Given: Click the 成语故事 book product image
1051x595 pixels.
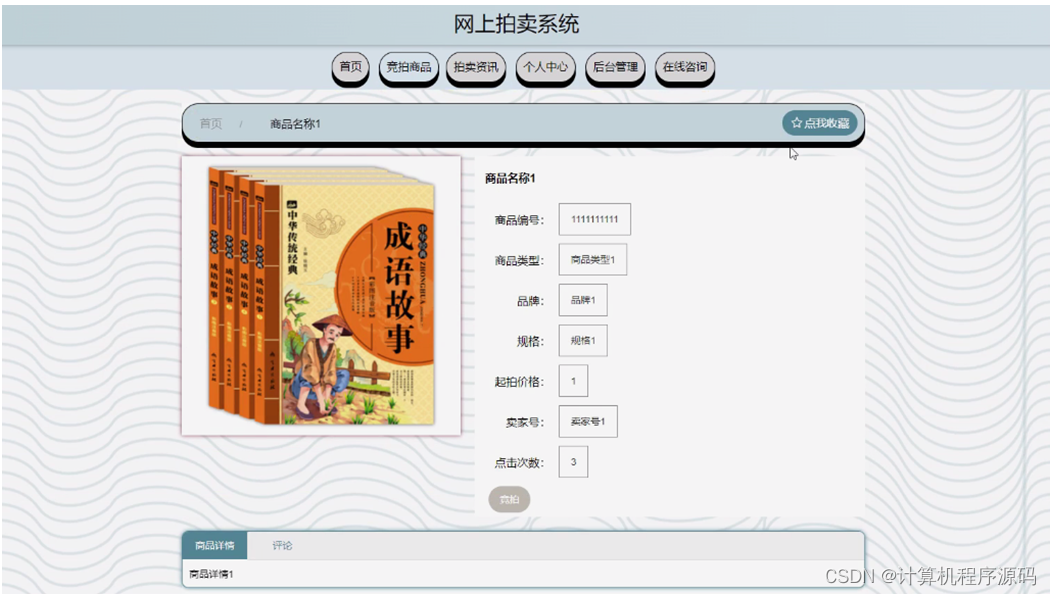Looking at the screenshot, I should tap(321, 295).
